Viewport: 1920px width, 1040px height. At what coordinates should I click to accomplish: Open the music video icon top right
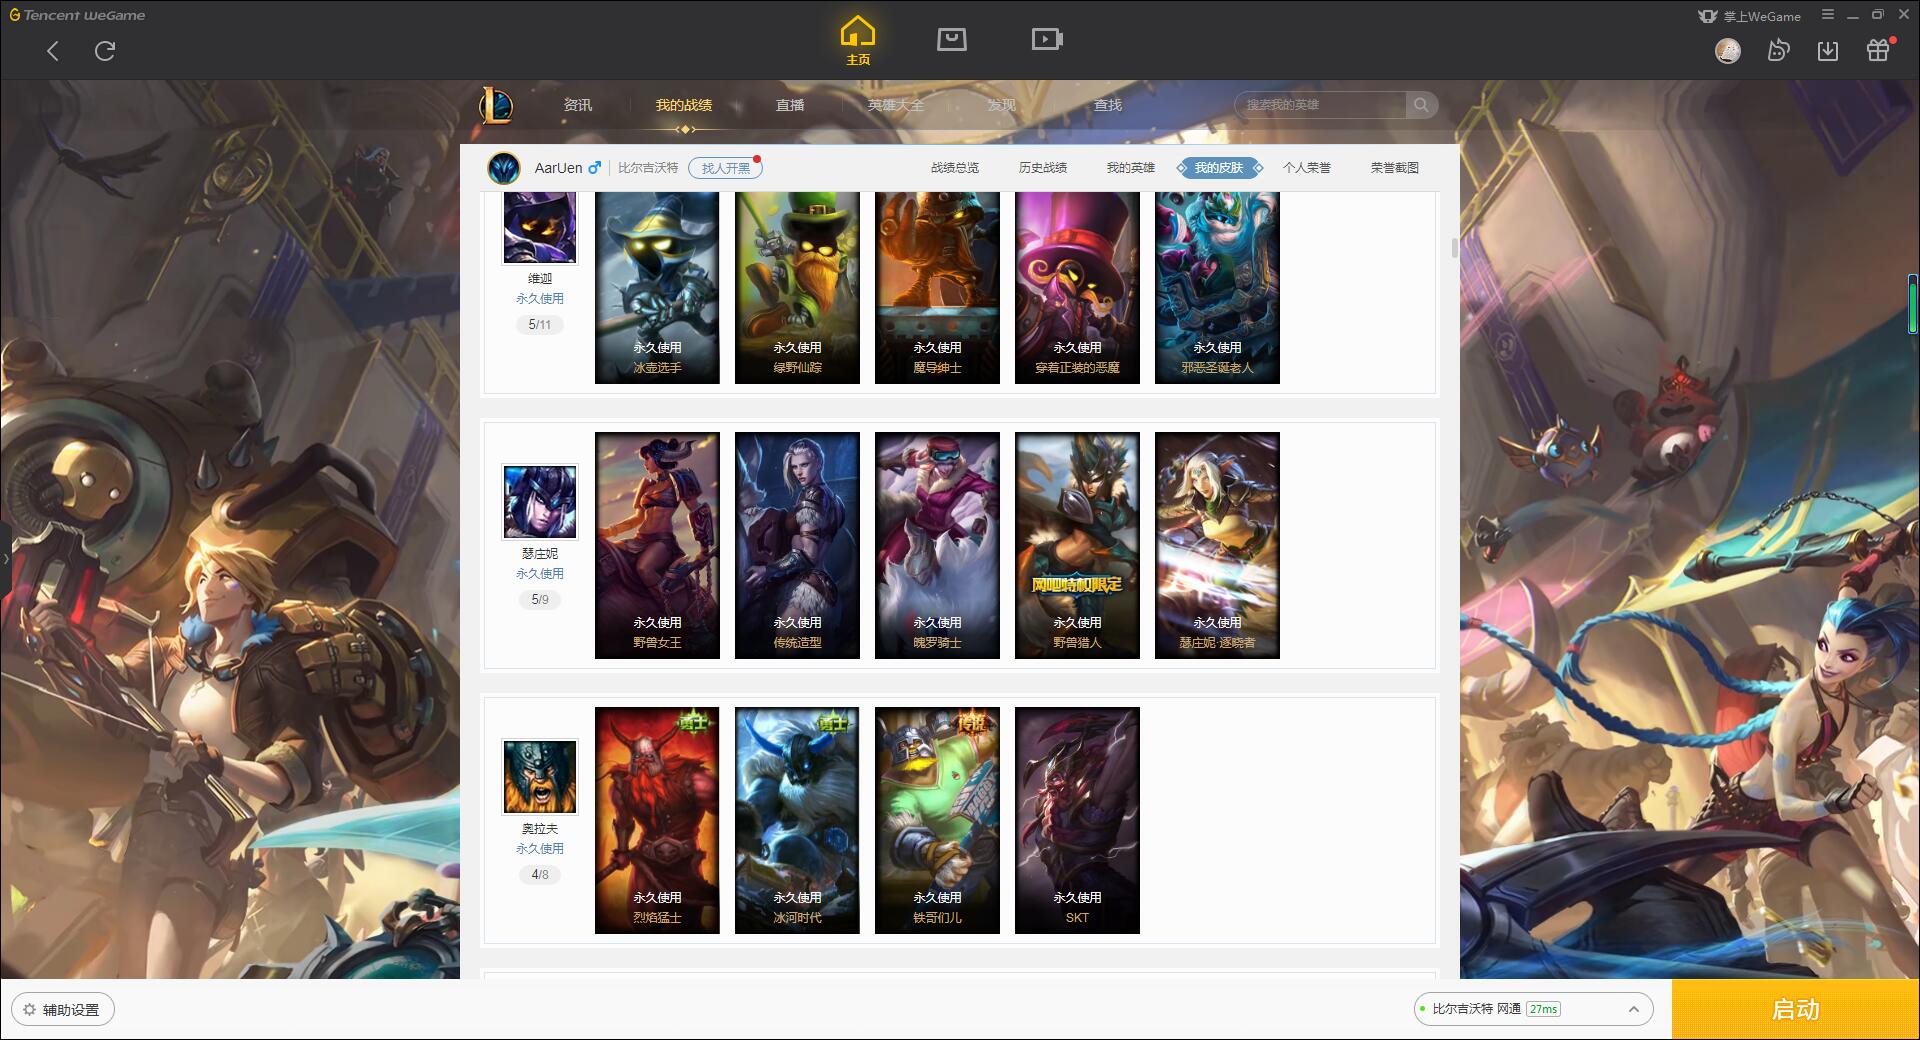[x=1778, y=51]
